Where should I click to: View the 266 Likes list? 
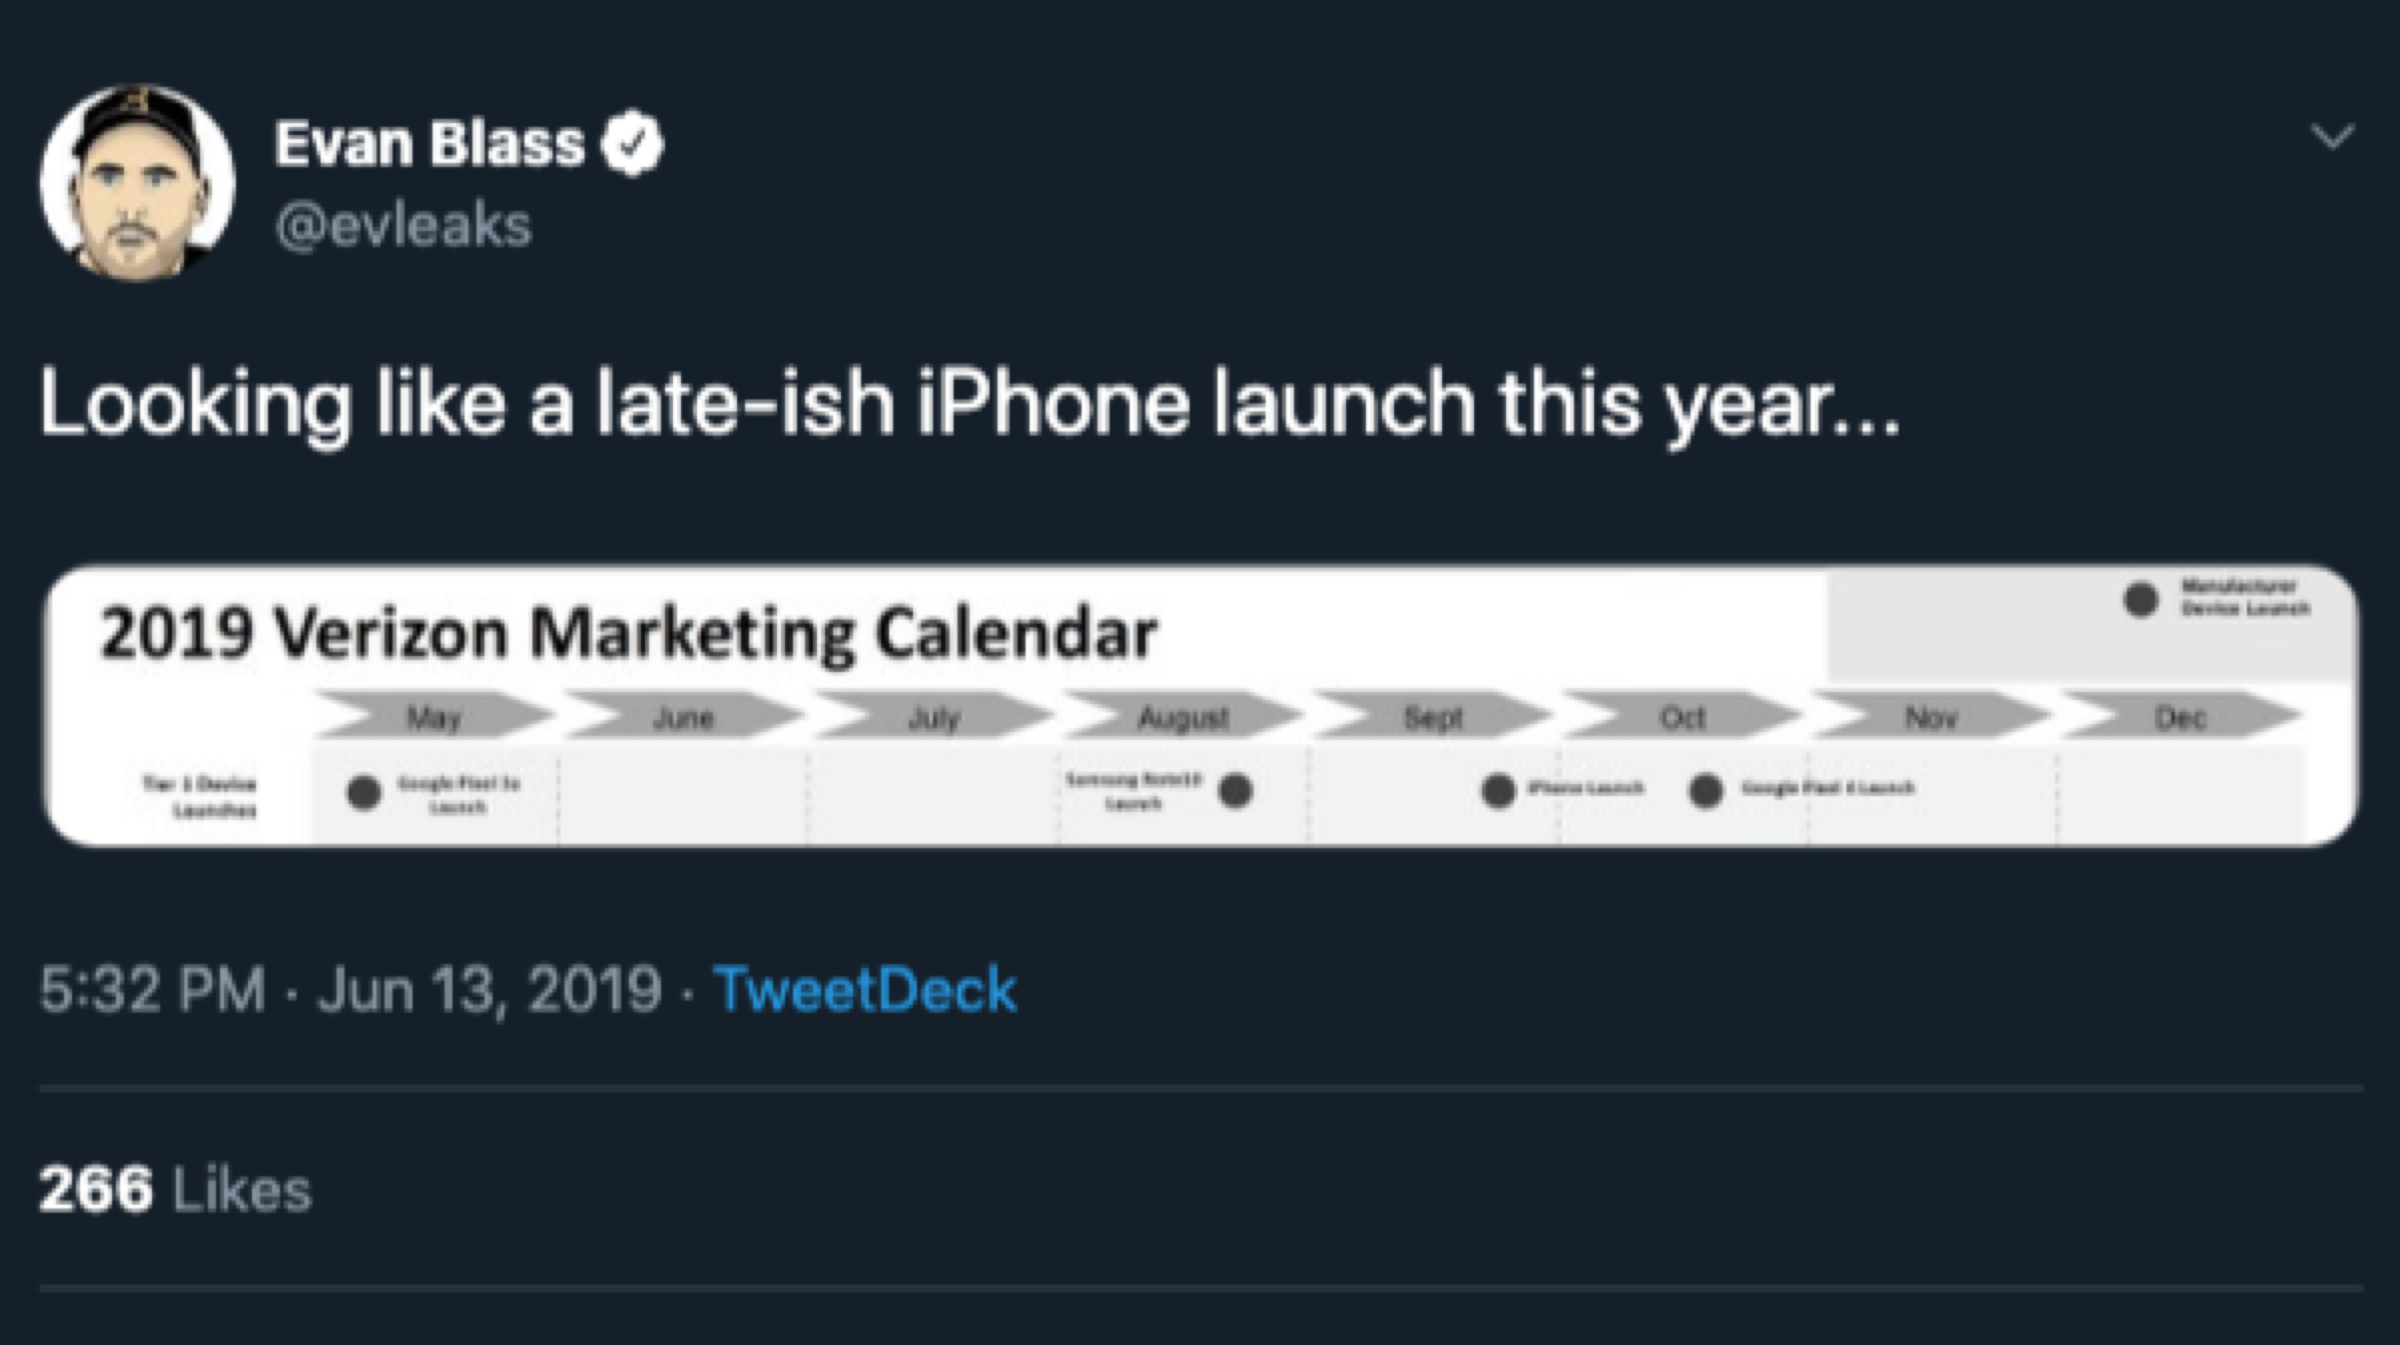(175, 1190)
